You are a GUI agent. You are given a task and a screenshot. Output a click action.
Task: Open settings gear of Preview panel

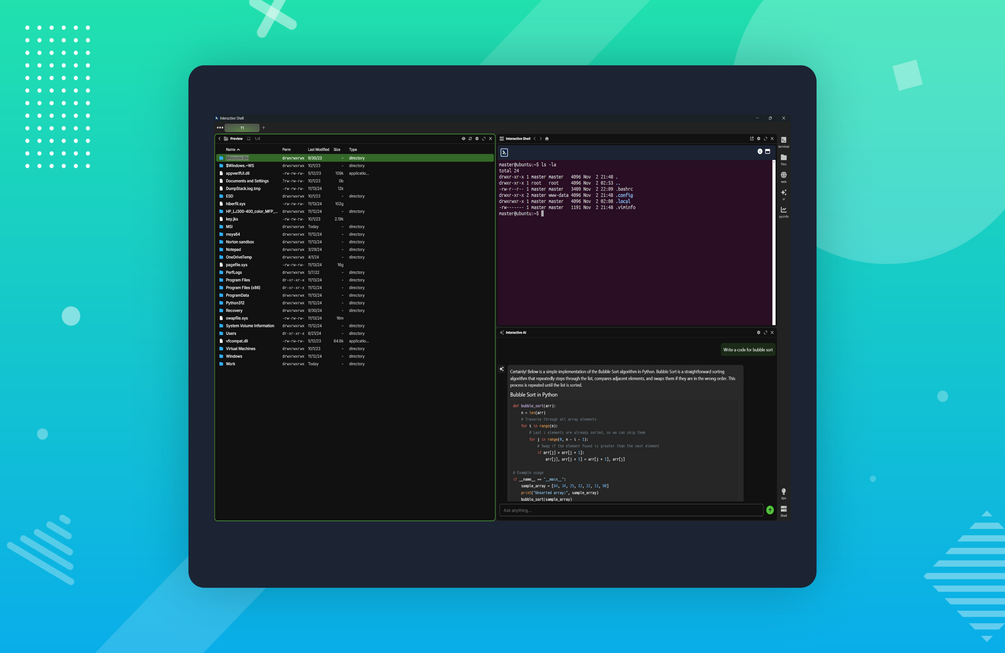pyautogui.click(x=477, y=138)
